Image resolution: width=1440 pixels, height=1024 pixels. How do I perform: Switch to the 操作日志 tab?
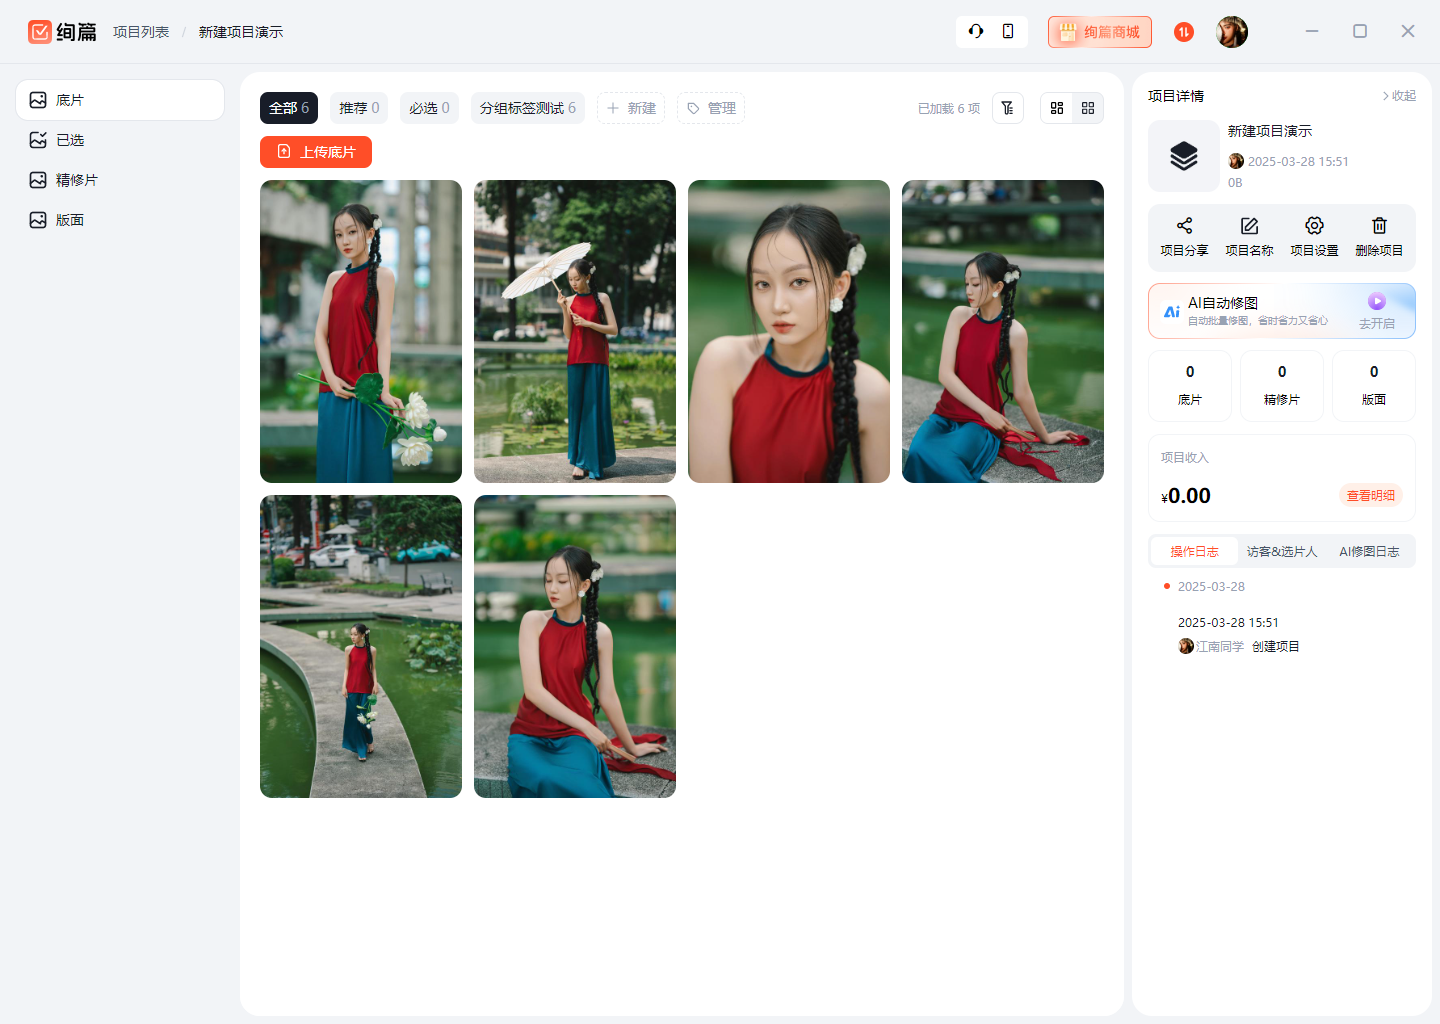pos(1194,552)
